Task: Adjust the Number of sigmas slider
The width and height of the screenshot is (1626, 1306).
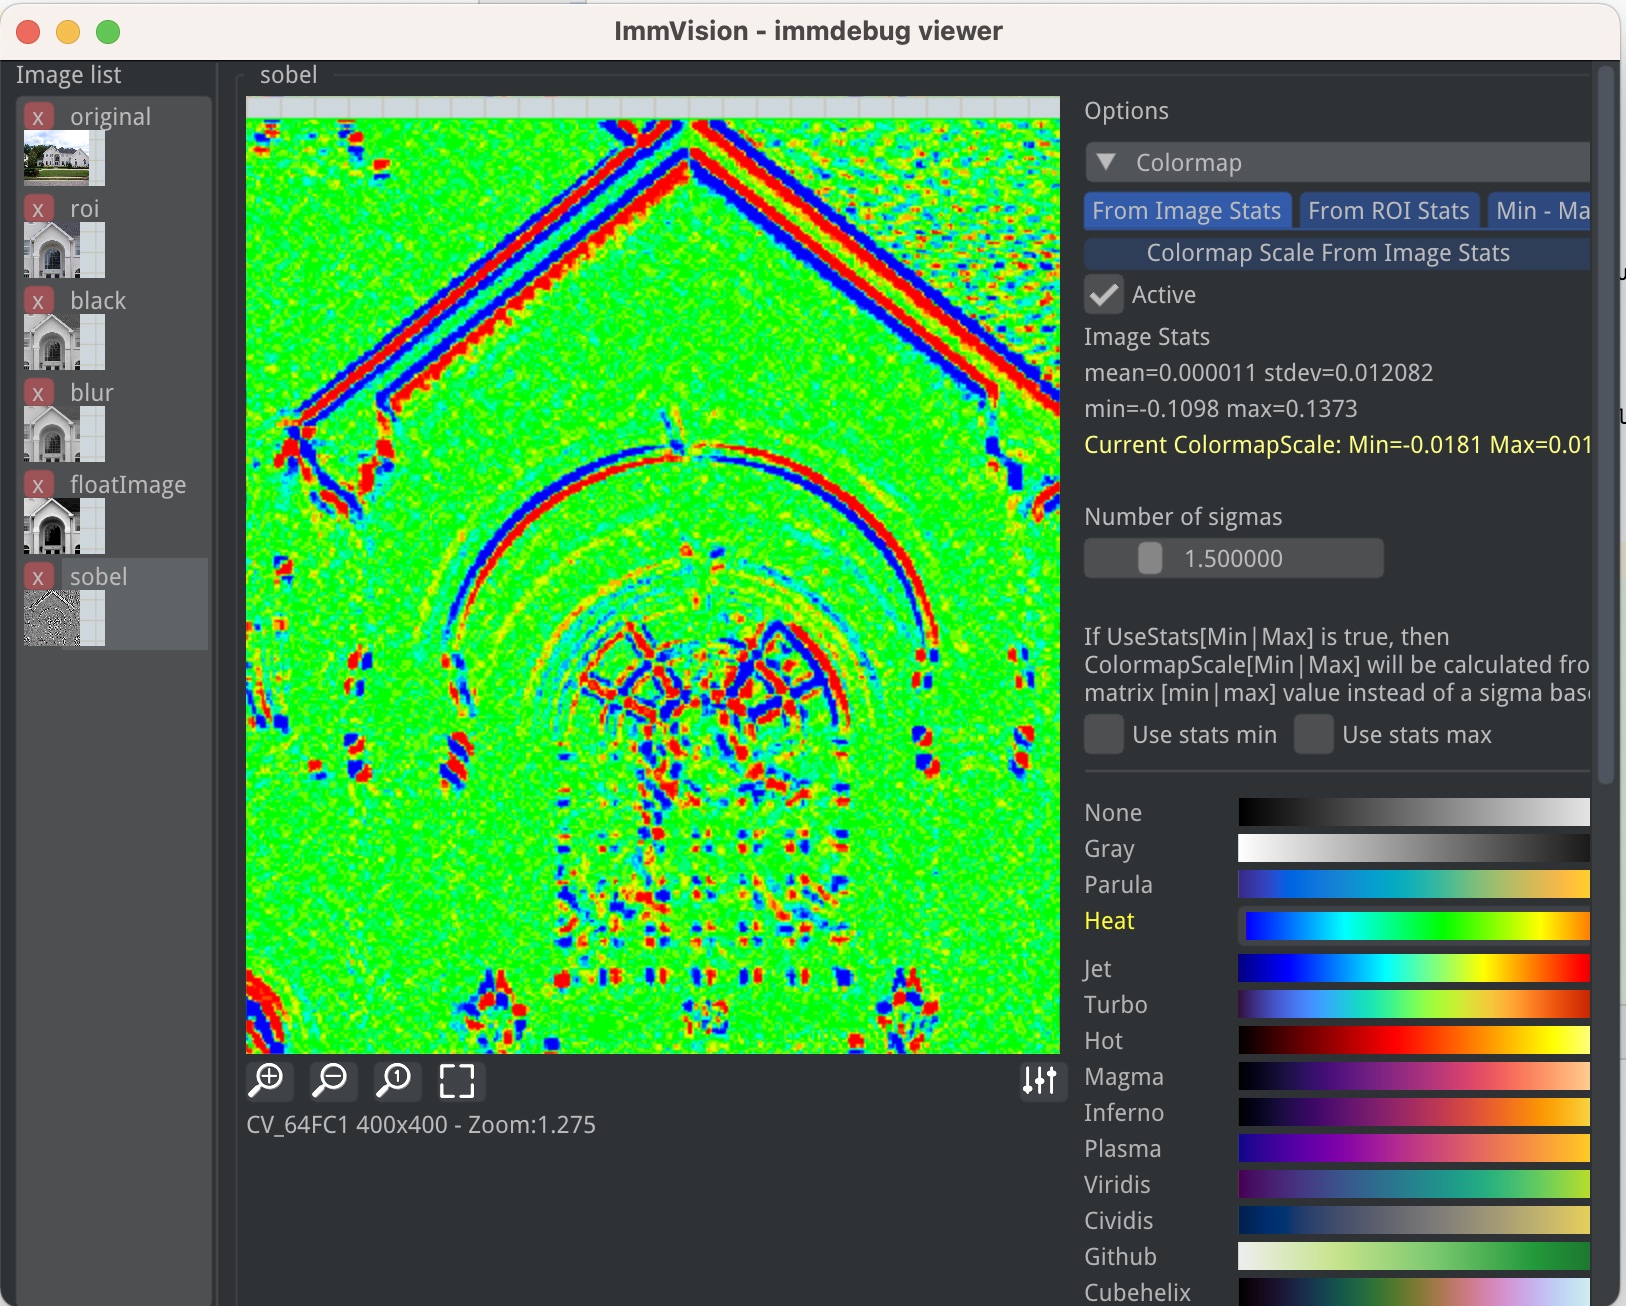Action: pyautogui.click(x=1232, y=558)
